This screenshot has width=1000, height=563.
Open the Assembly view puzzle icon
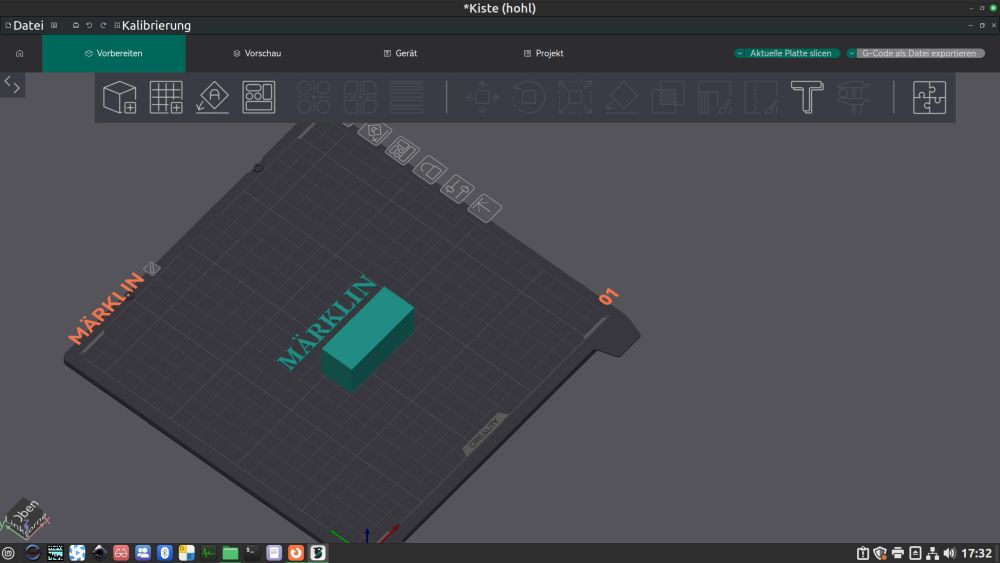tap(929, 97)
